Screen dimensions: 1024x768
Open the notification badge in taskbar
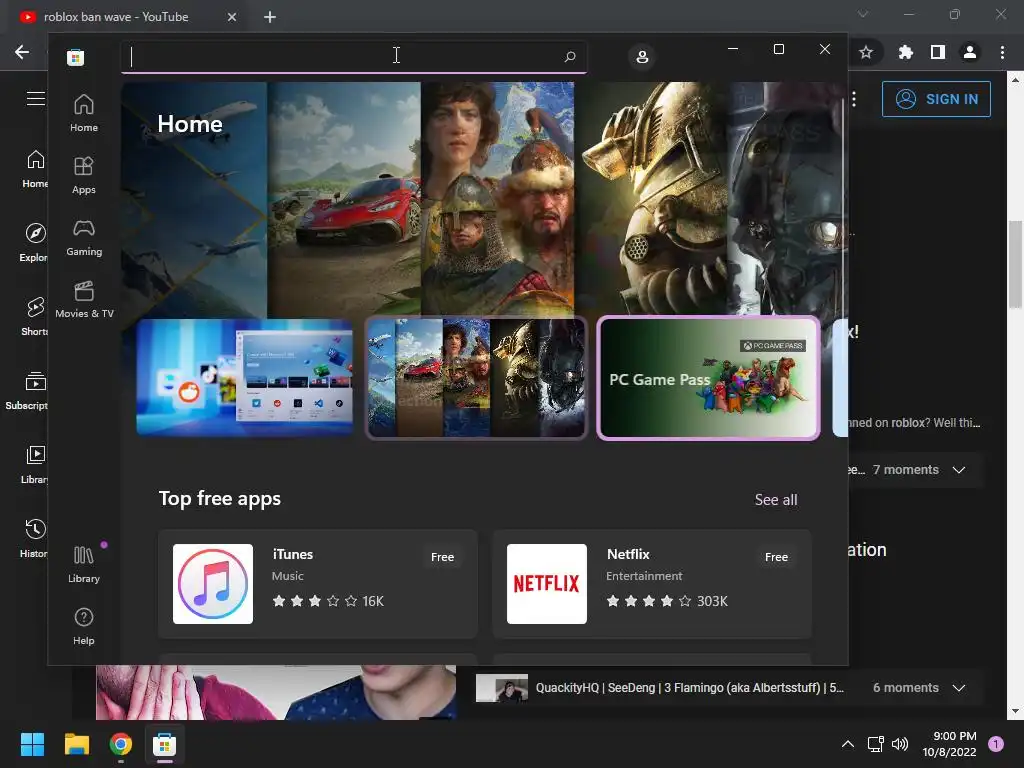[996, 744]
